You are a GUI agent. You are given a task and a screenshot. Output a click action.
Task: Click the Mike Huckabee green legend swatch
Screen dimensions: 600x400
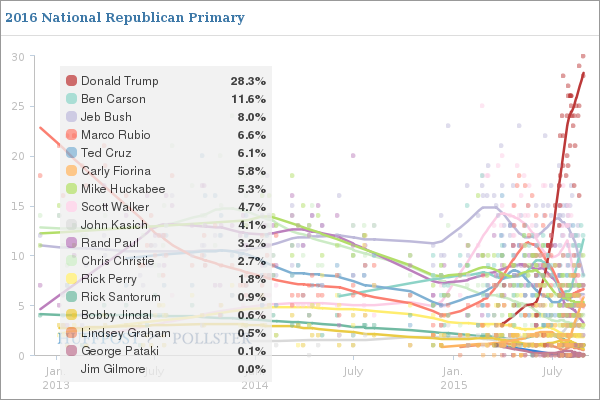72,189
